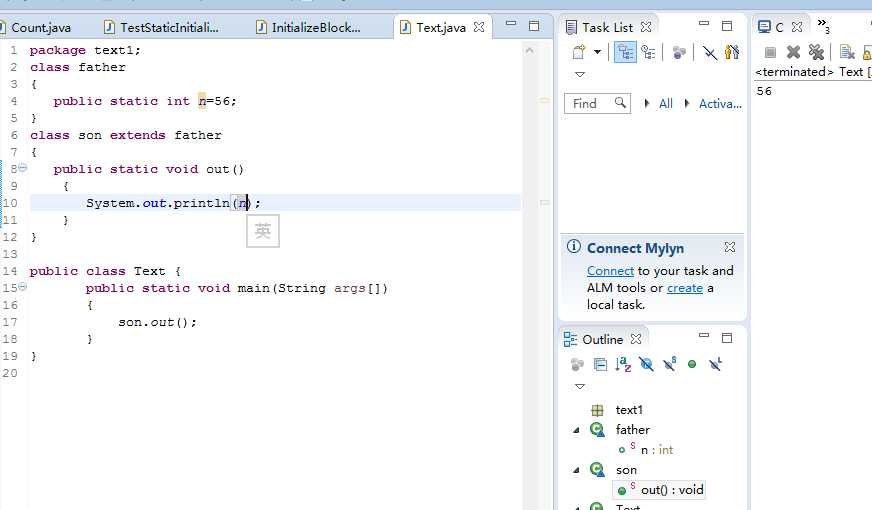Close the Task List view tab

[x=646, y=27]
